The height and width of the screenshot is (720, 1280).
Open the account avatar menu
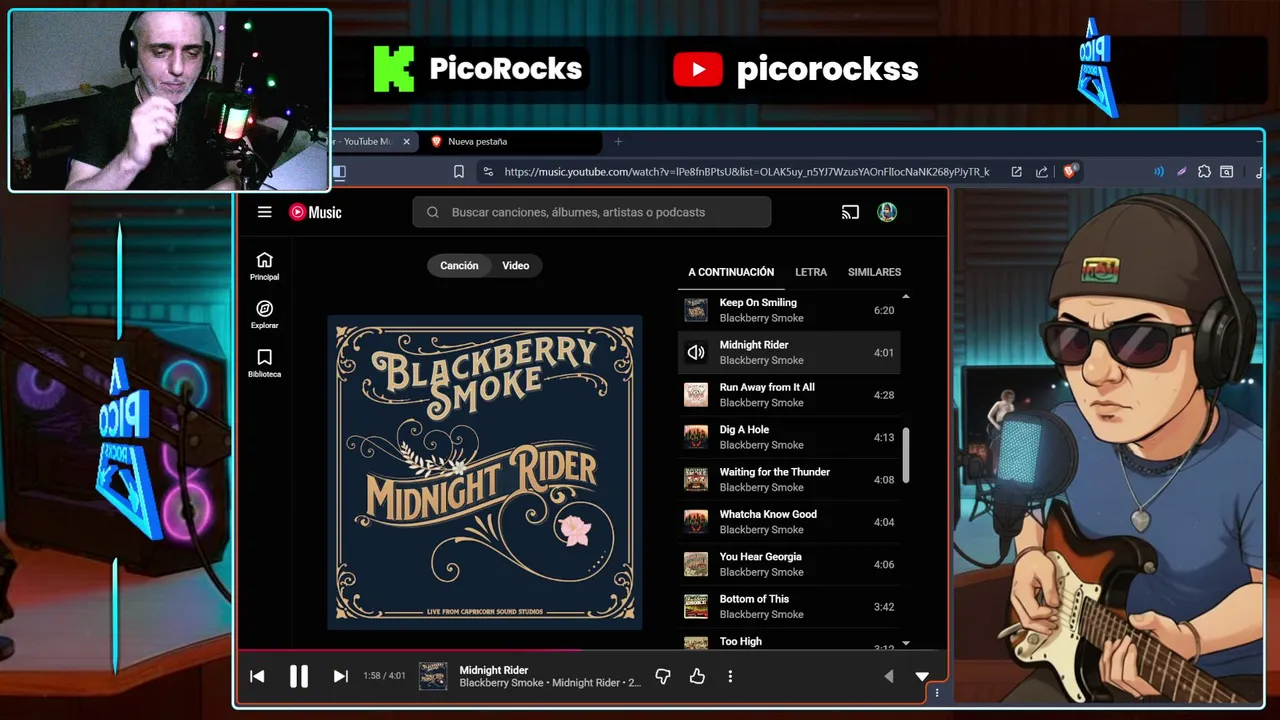pyautogui.click(x=887, y=212)
